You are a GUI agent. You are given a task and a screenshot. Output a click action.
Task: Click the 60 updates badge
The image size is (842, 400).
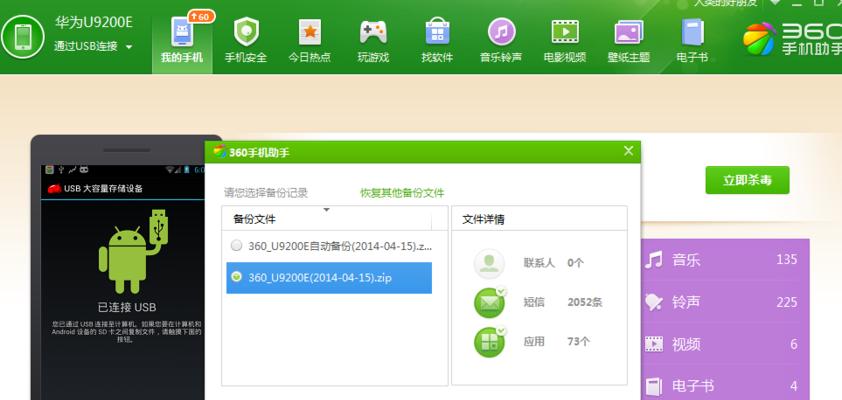[x=201, y=17]
